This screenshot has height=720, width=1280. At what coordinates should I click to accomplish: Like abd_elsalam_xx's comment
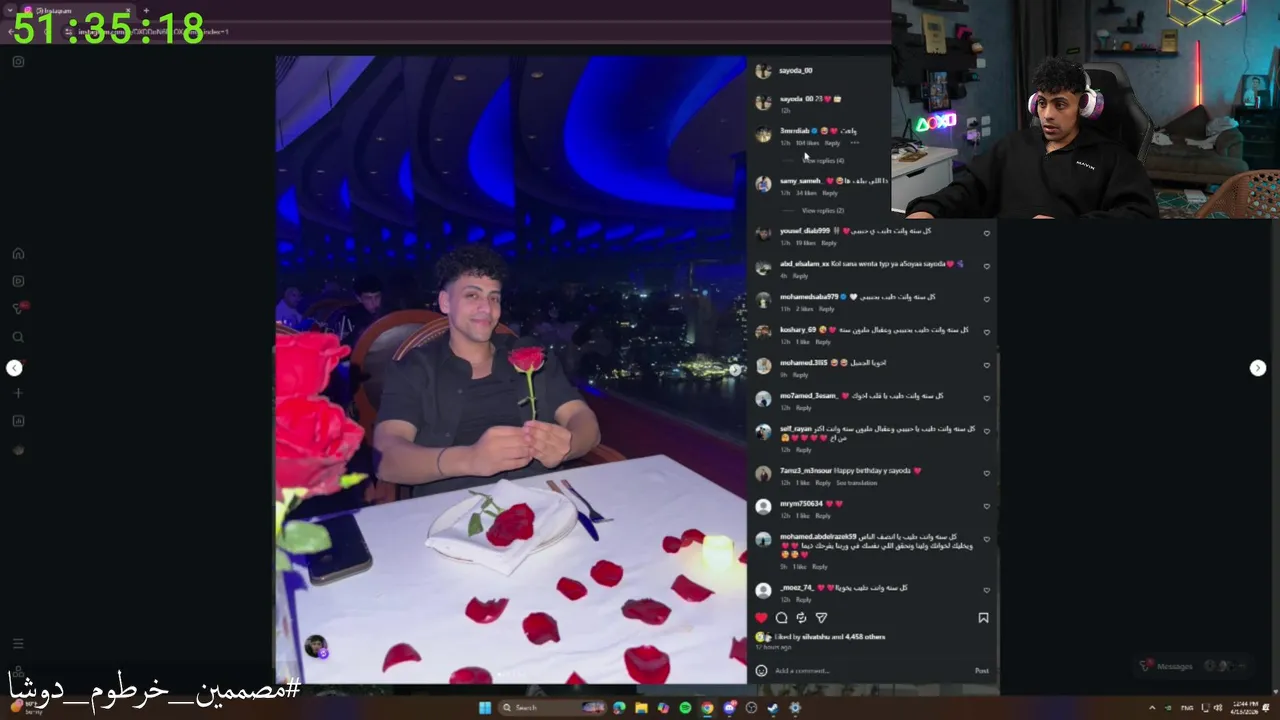coord(986,267)
